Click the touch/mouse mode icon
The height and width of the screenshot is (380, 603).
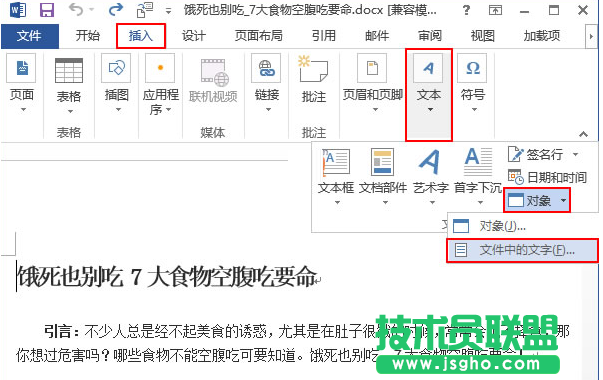point(145,10)
